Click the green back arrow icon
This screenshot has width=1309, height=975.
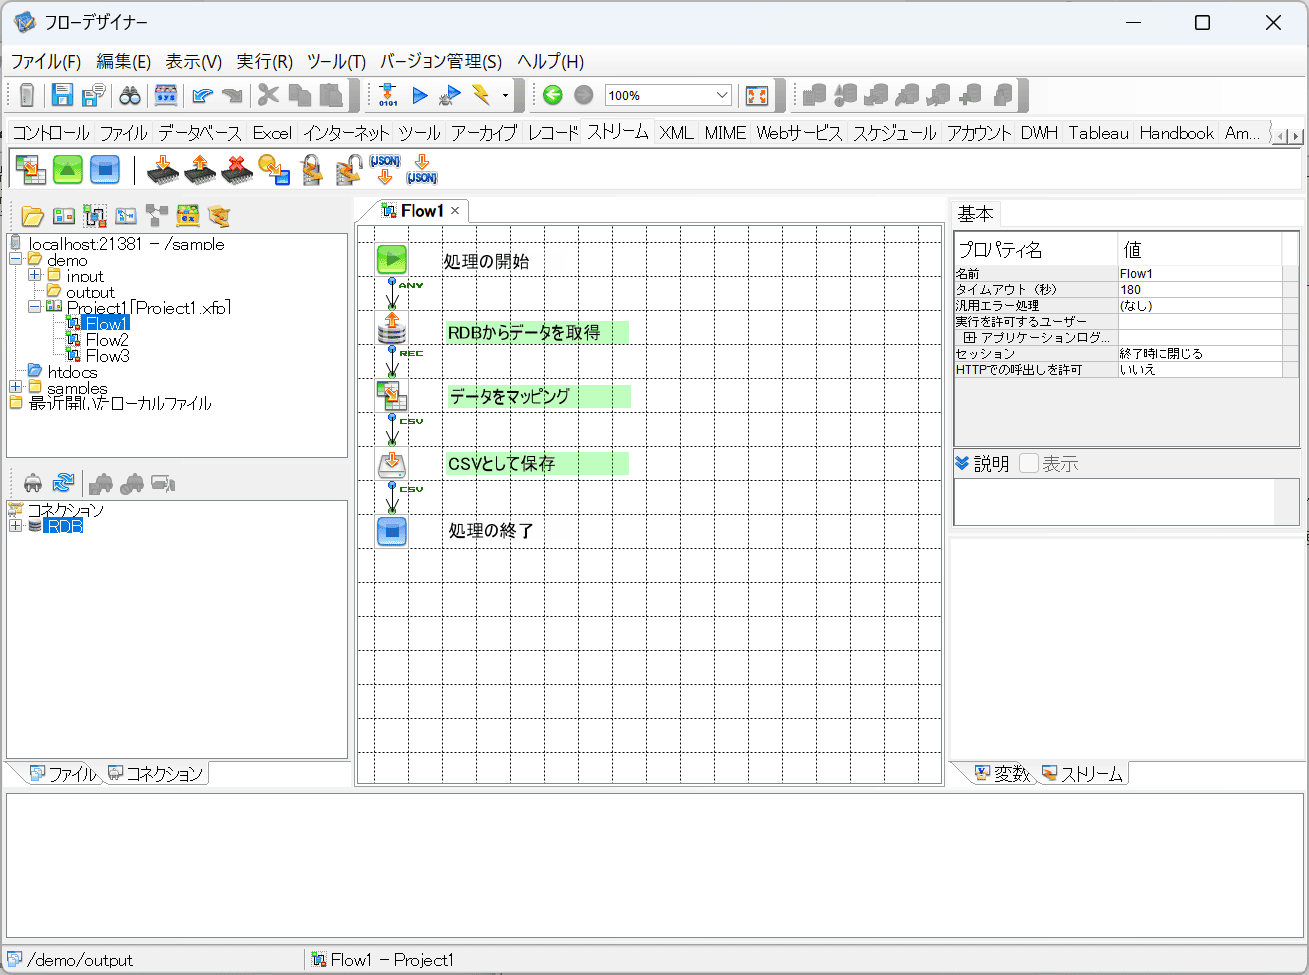tap(553, 95)
